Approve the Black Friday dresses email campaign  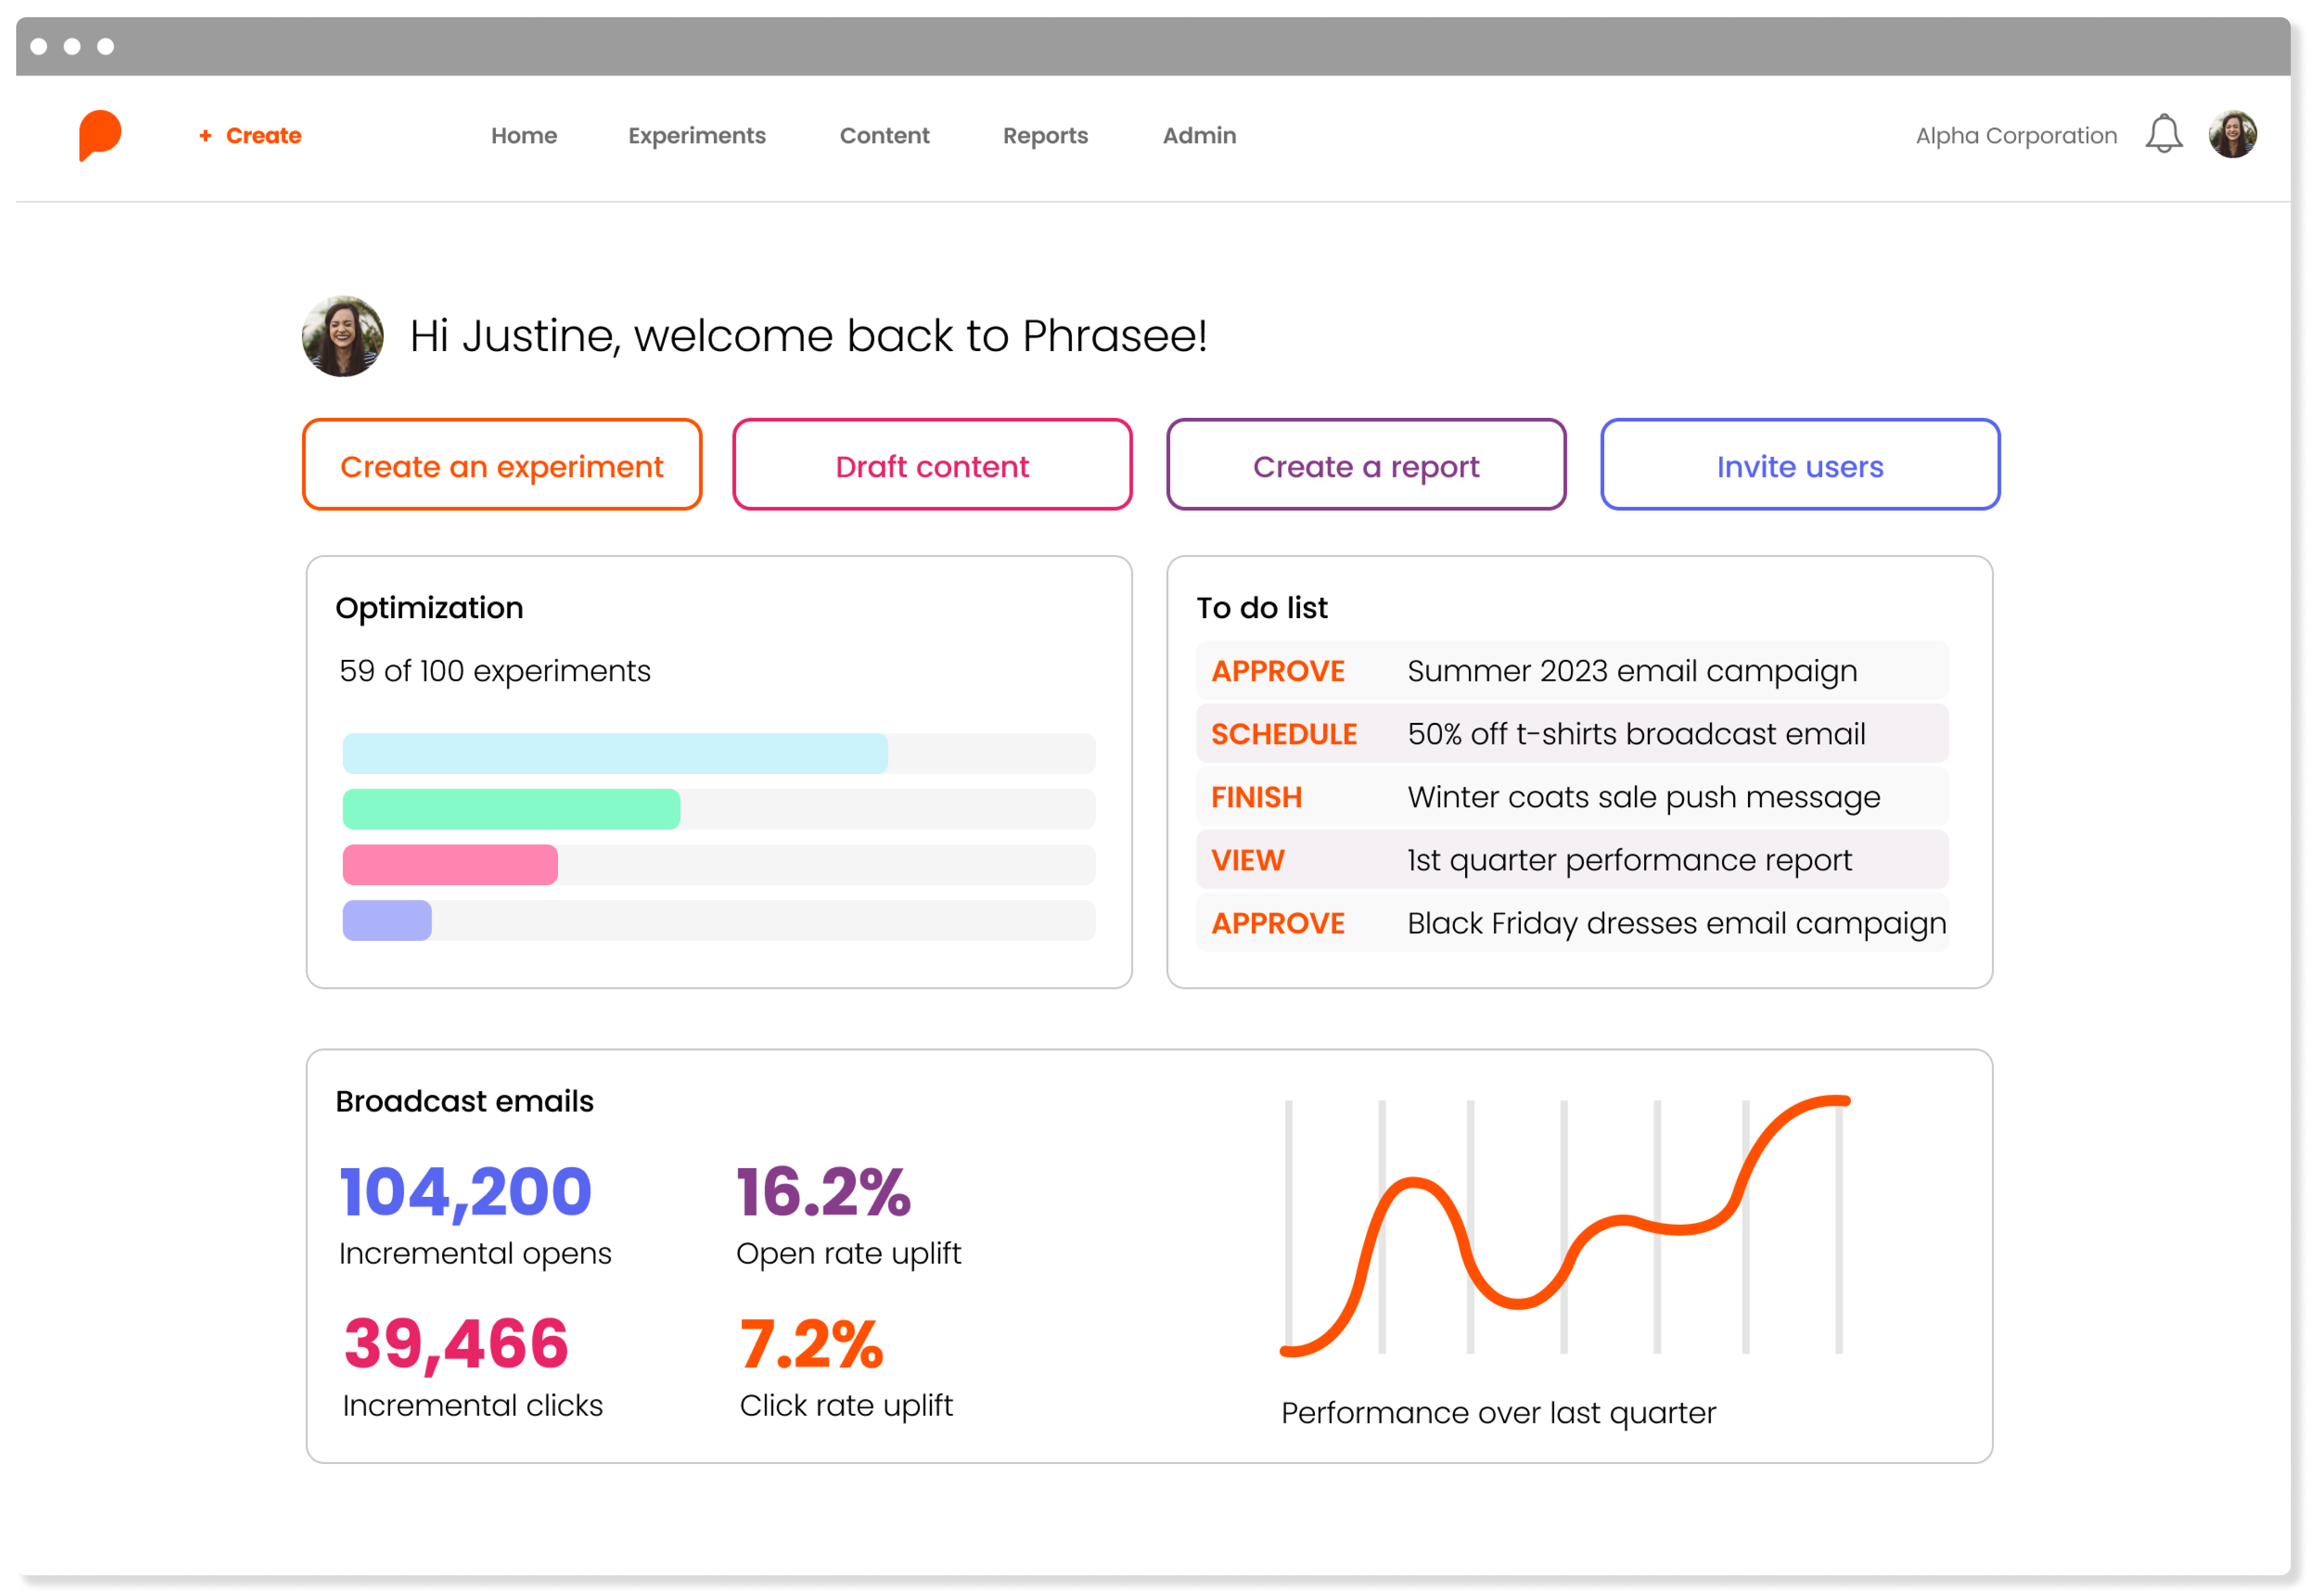[x=1278, y=923]
